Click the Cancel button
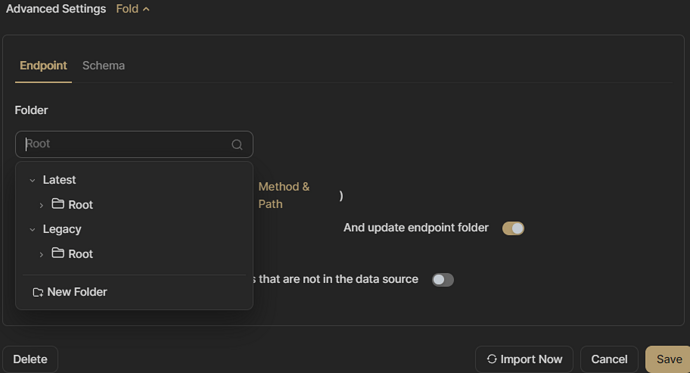This screenshot has height=373, width=690. point(609,359)
